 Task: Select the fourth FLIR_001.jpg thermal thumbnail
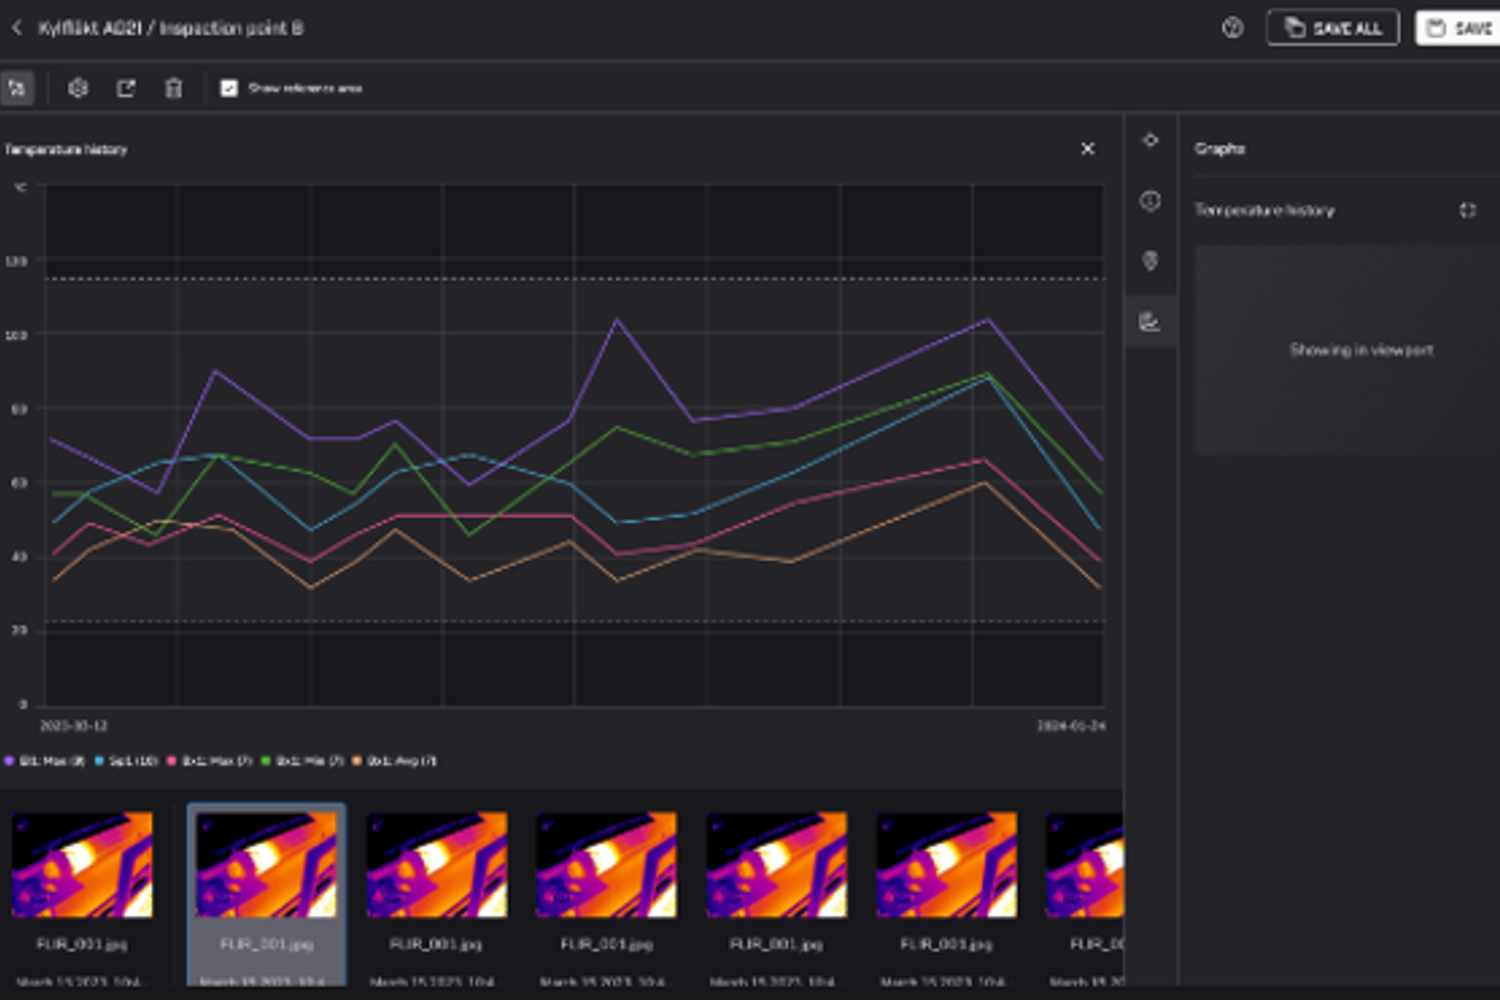pos(606,865)
